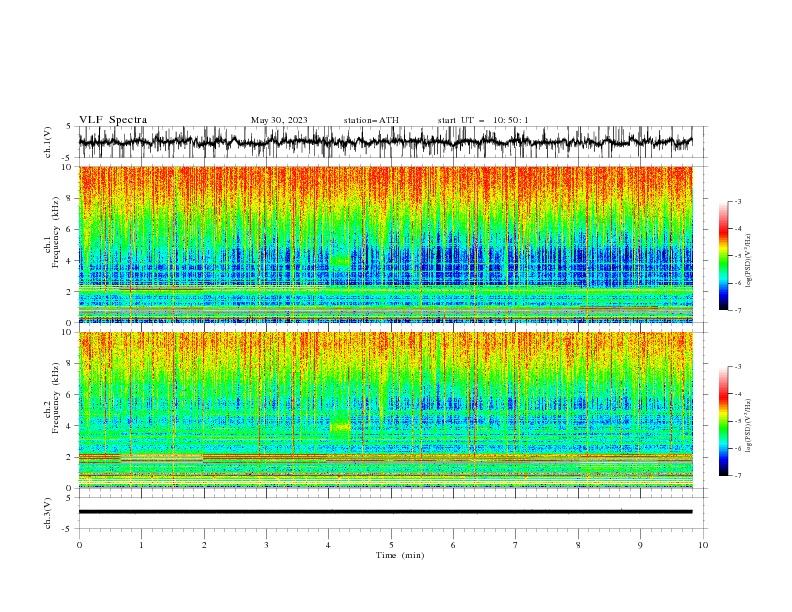Click the time axis tick label "0"
Viewport: 792px width, 612px height.
click(x=79, y=545)
